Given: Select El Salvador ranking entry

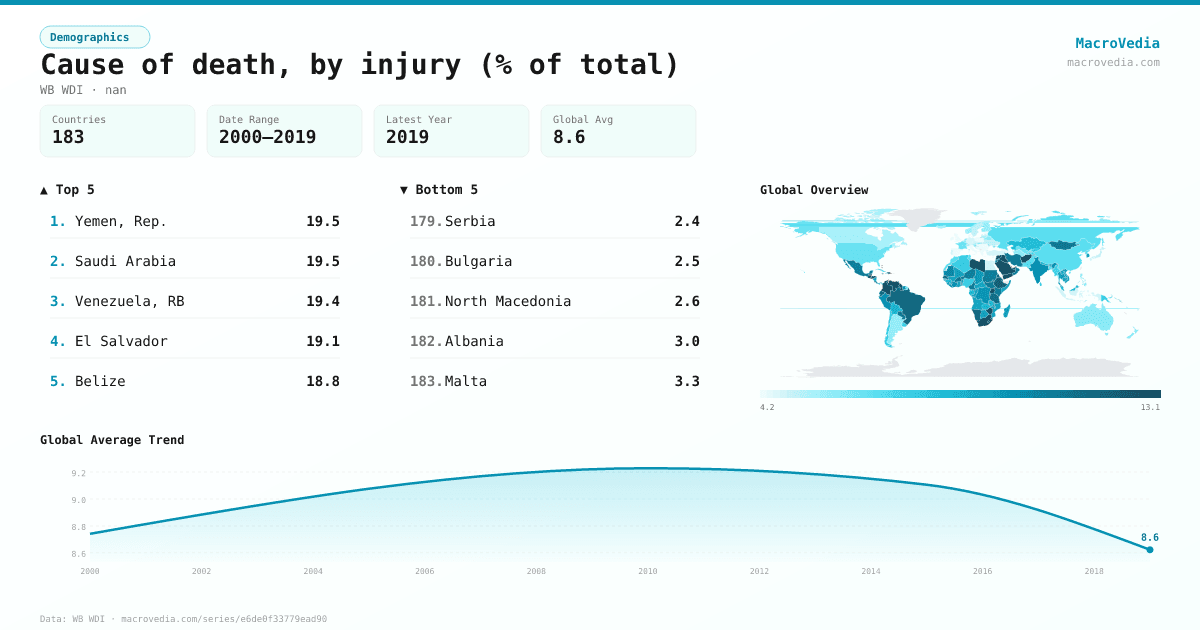Looking at the screenshot, I should click(x=194, y=341).
